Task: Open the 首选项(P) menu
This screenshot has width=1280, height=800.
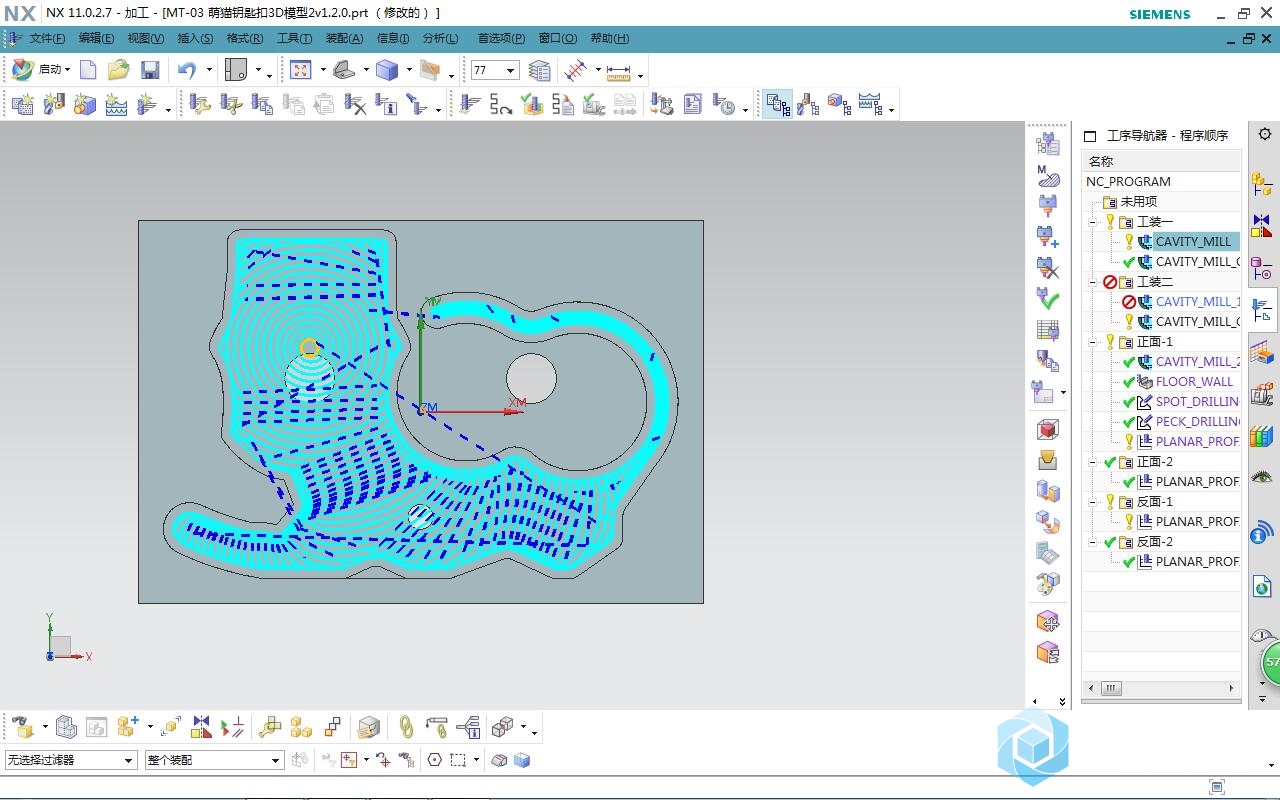Action: [x=501, y=39]
